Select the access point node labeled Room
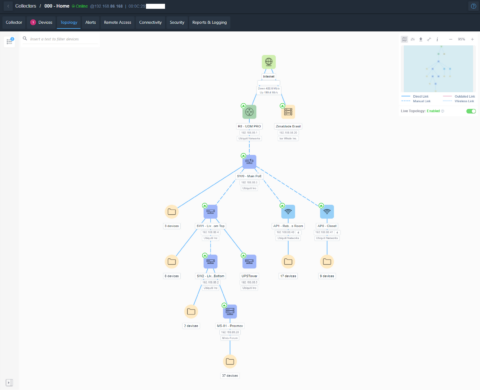The height and width of the screenshot is (390, 480). pyautogui.click(x=288, y=212)
